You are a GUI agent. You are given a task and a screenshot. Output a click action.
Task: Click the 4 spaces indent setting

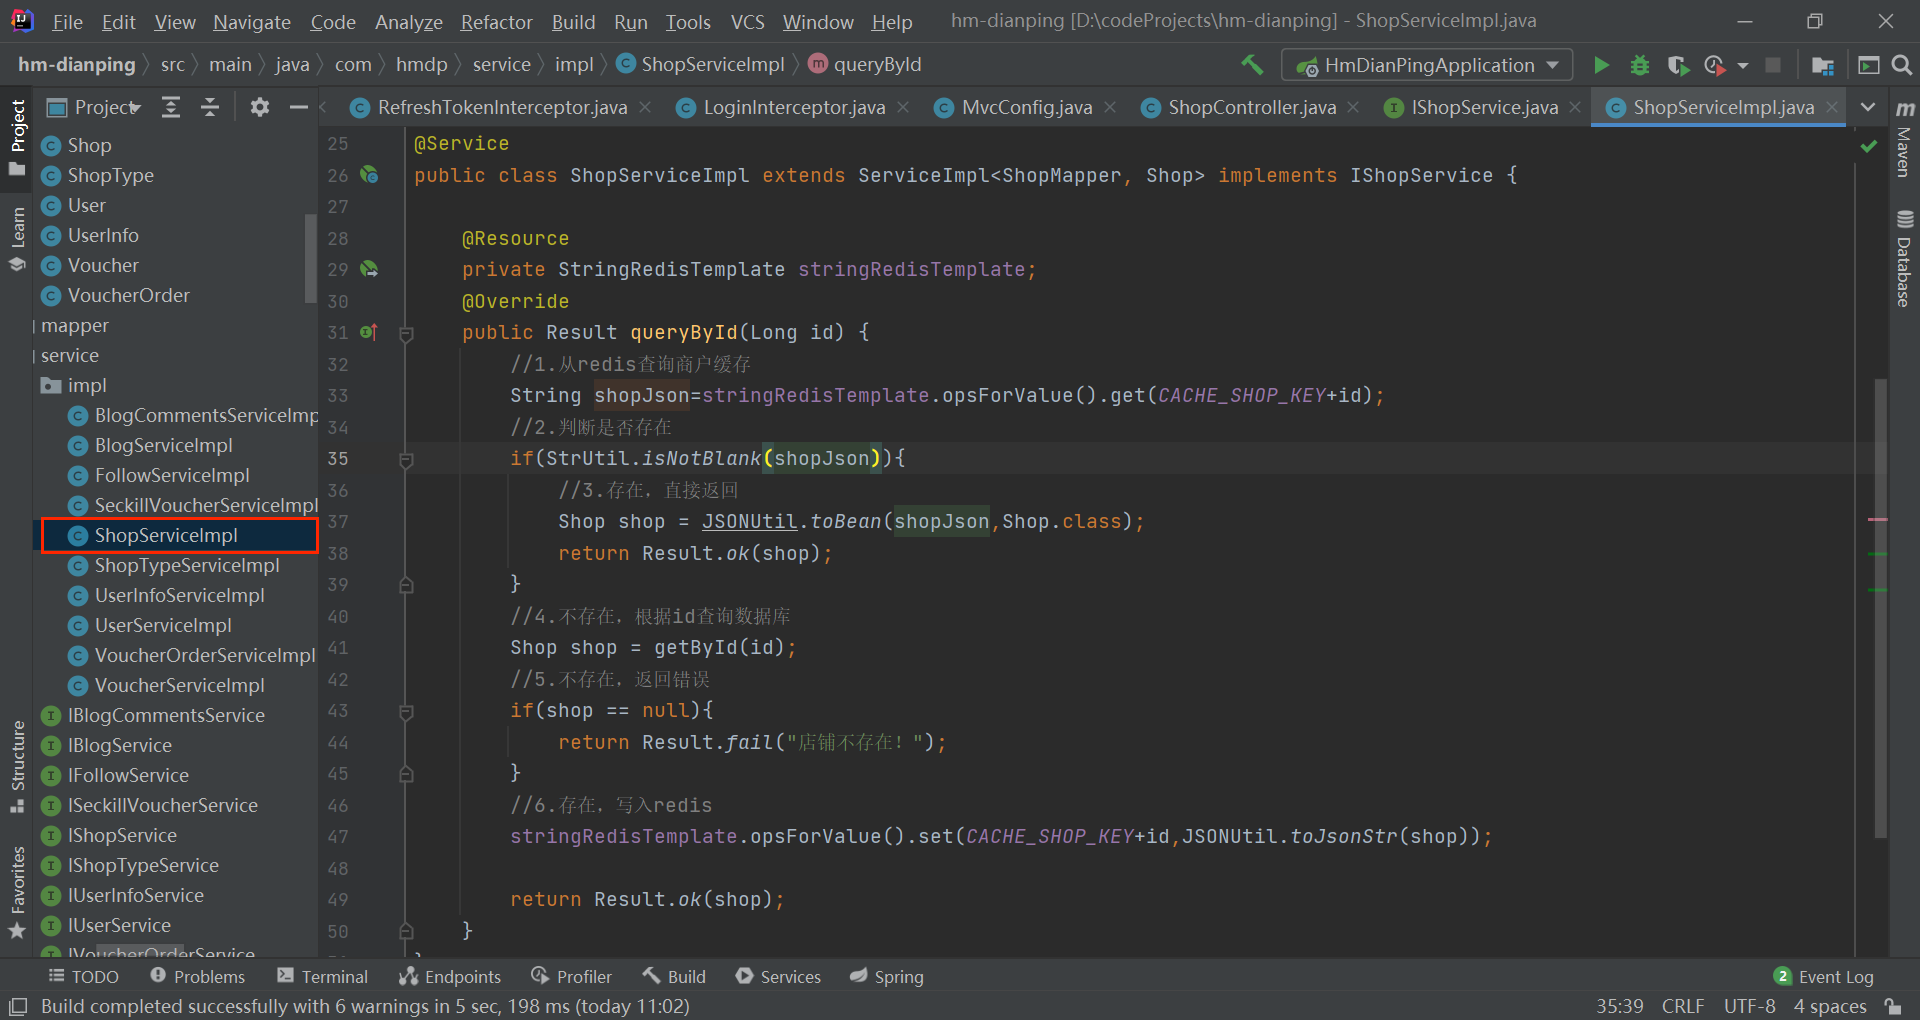1830,1006
